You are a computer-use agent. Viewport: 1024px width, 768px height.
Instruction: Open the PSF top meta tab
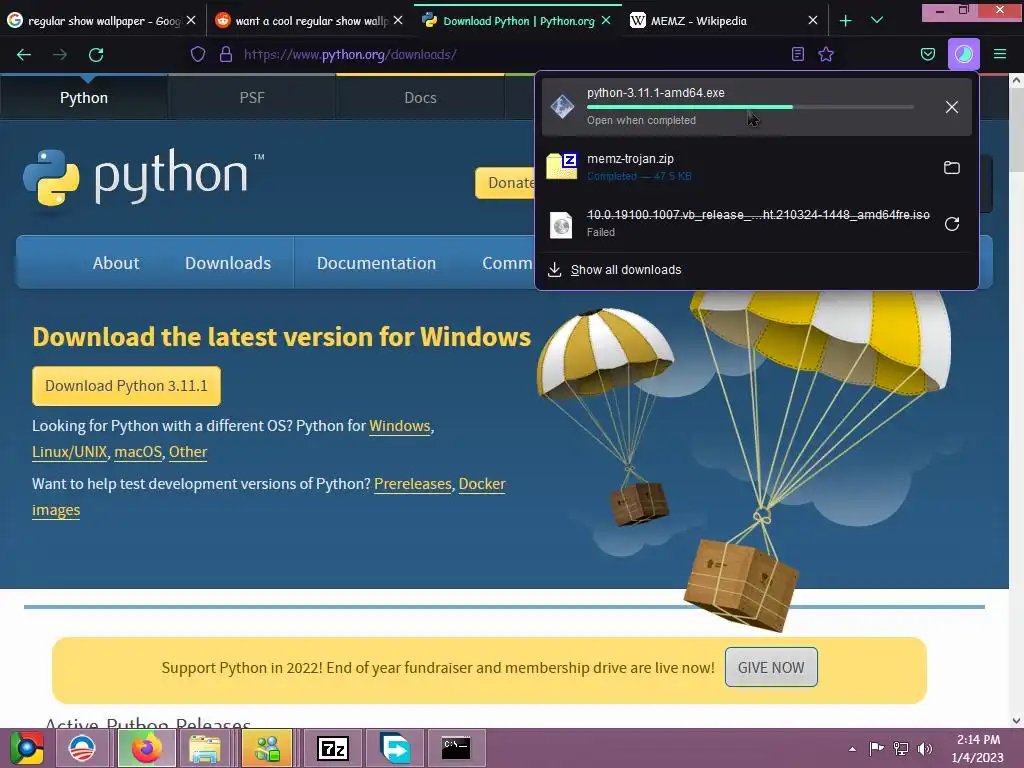click(251, 97)
